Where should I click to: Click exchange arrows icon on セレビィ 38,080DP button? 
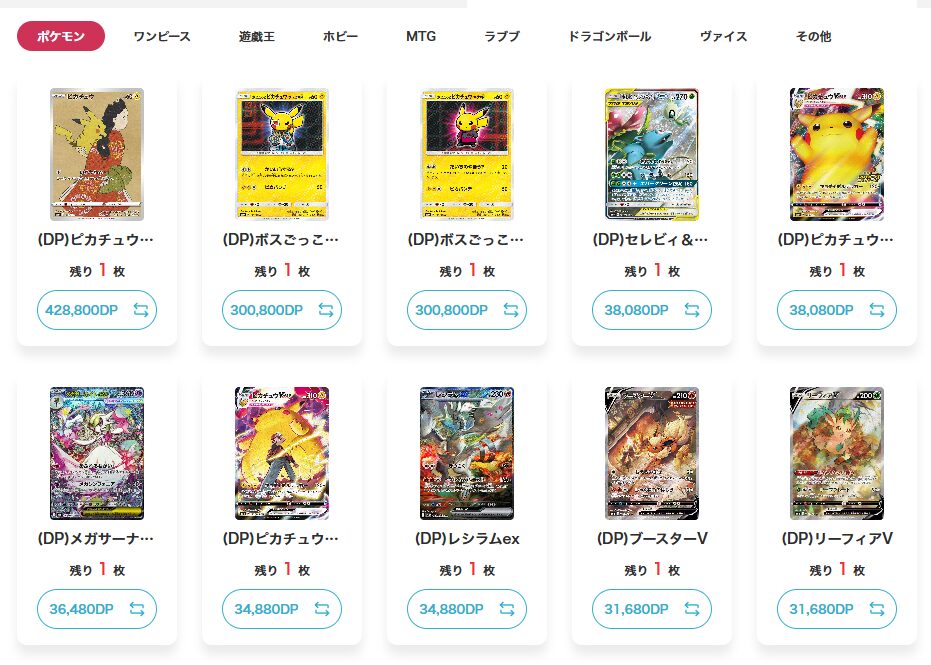[692, 310]
